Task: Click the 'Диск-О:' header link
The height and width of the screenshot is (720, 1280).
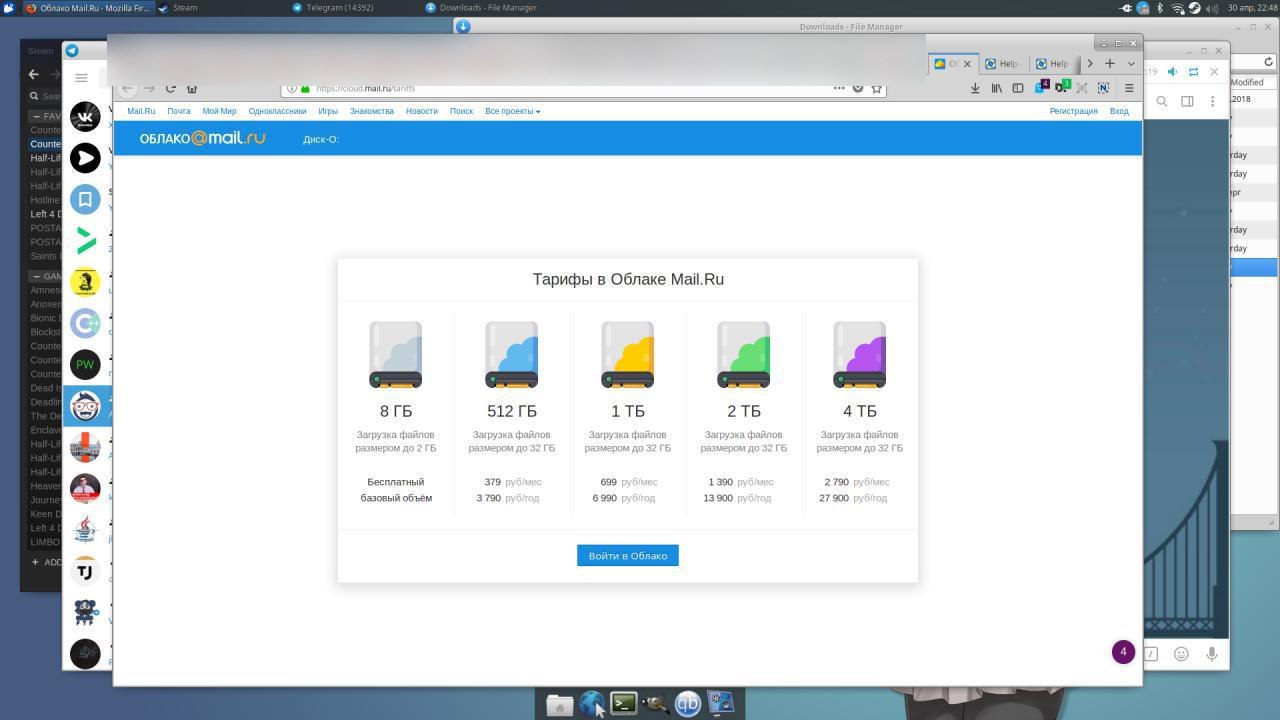Action: pos(321,139)
